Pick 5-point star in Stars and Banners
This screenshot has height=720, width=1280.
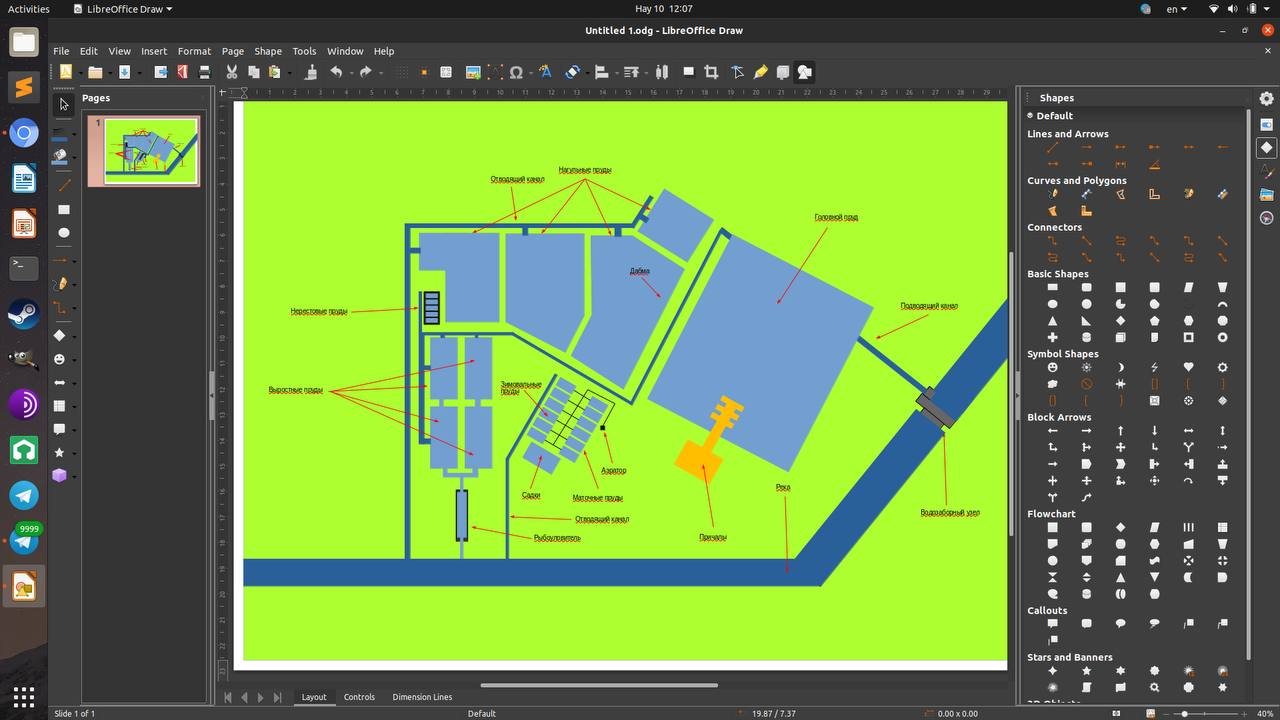click(1086, 671)
